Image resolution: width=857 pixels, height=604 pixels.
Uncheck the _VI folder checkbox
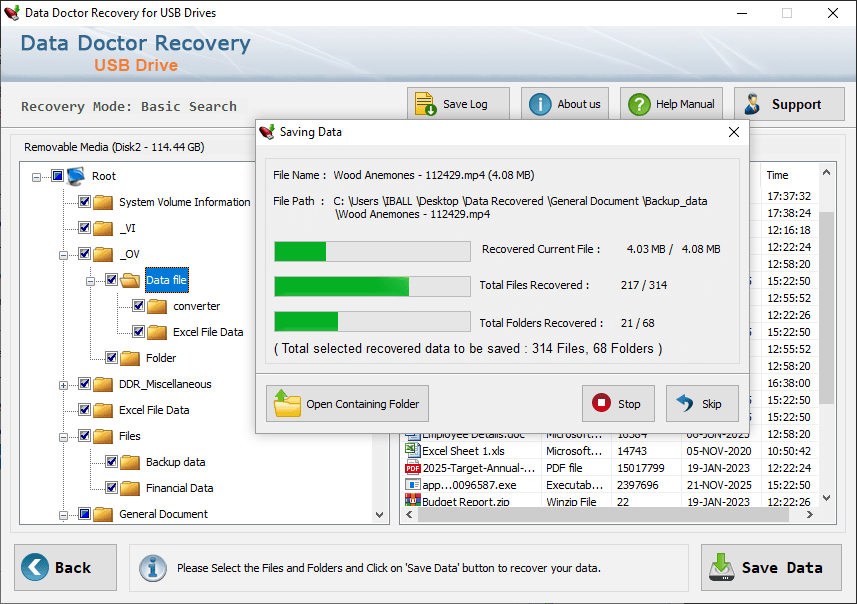pos(84,227)
